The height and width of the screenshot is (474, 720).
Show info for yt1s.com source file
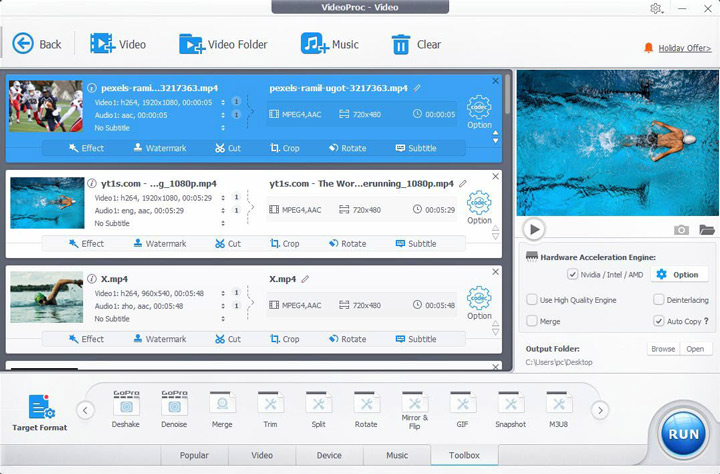tap(92, 183)
